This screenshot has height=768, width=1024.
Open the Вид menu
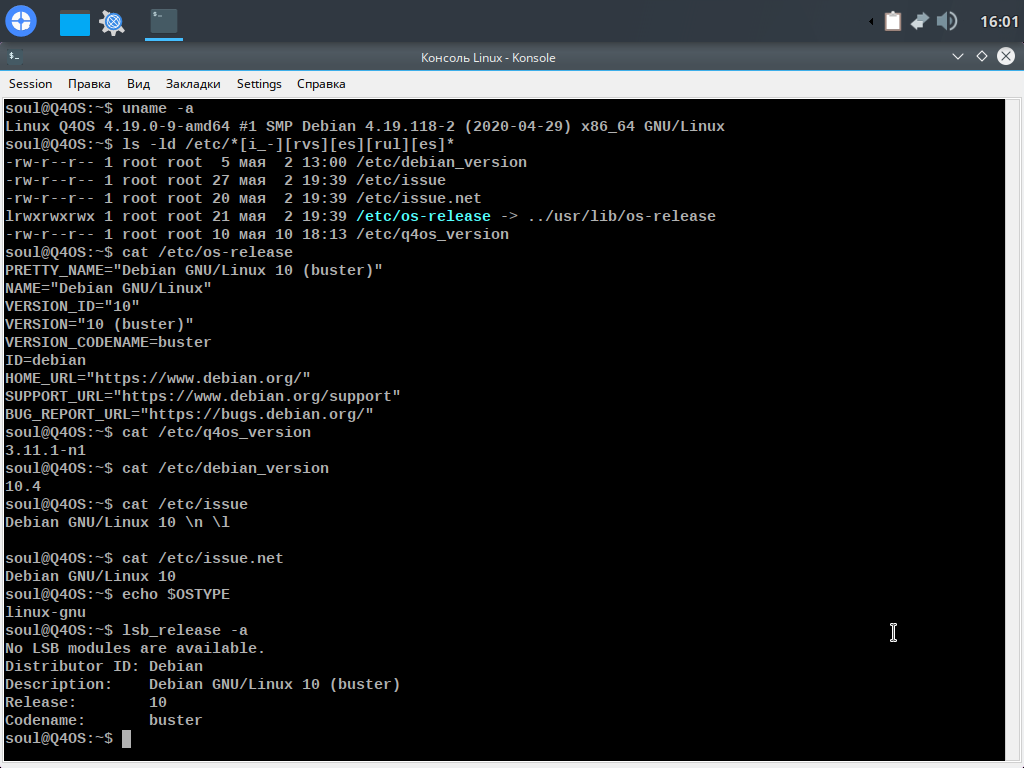138,84
